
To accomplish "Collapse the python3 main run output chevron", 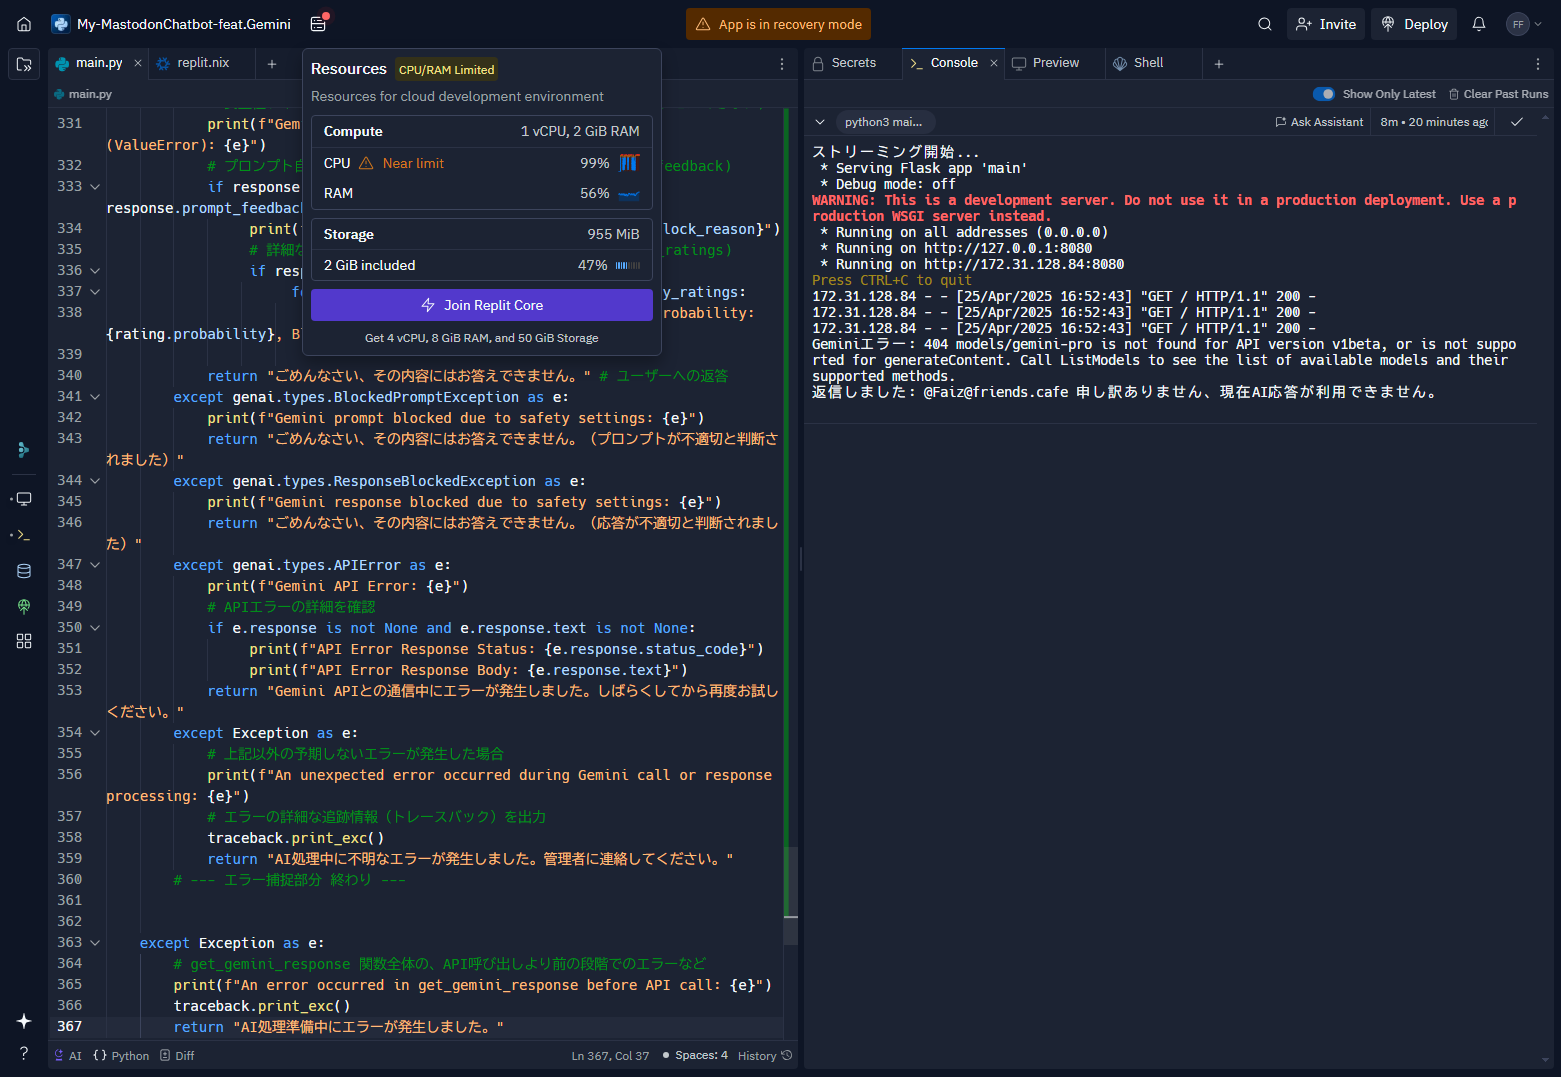I will [x=820, y=122].
